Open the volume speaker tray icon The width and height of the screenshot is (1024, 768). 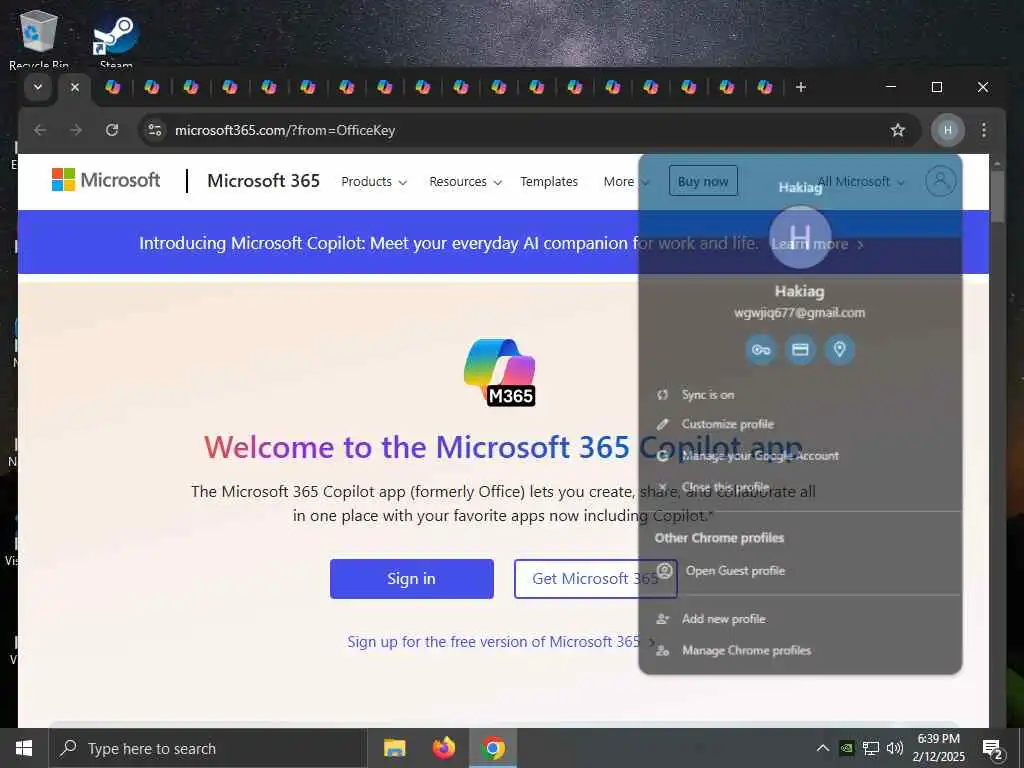pyautogui.click(x=895, y=748)
